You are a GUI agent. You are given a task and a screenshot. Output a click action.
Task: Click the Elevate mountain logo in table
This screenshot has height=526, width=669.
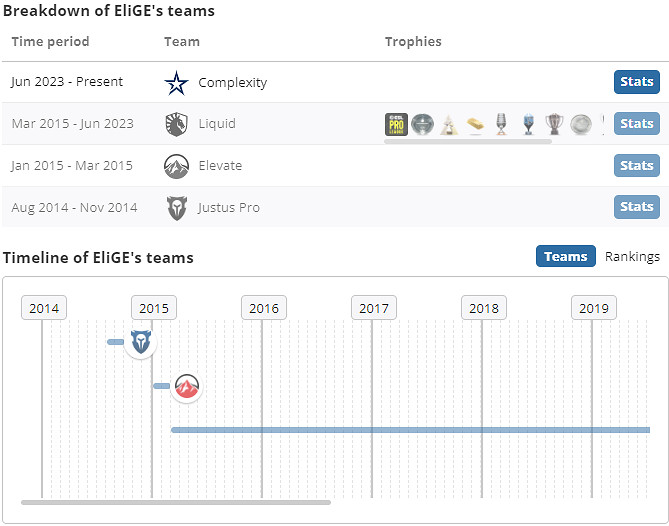pos(176,166)
